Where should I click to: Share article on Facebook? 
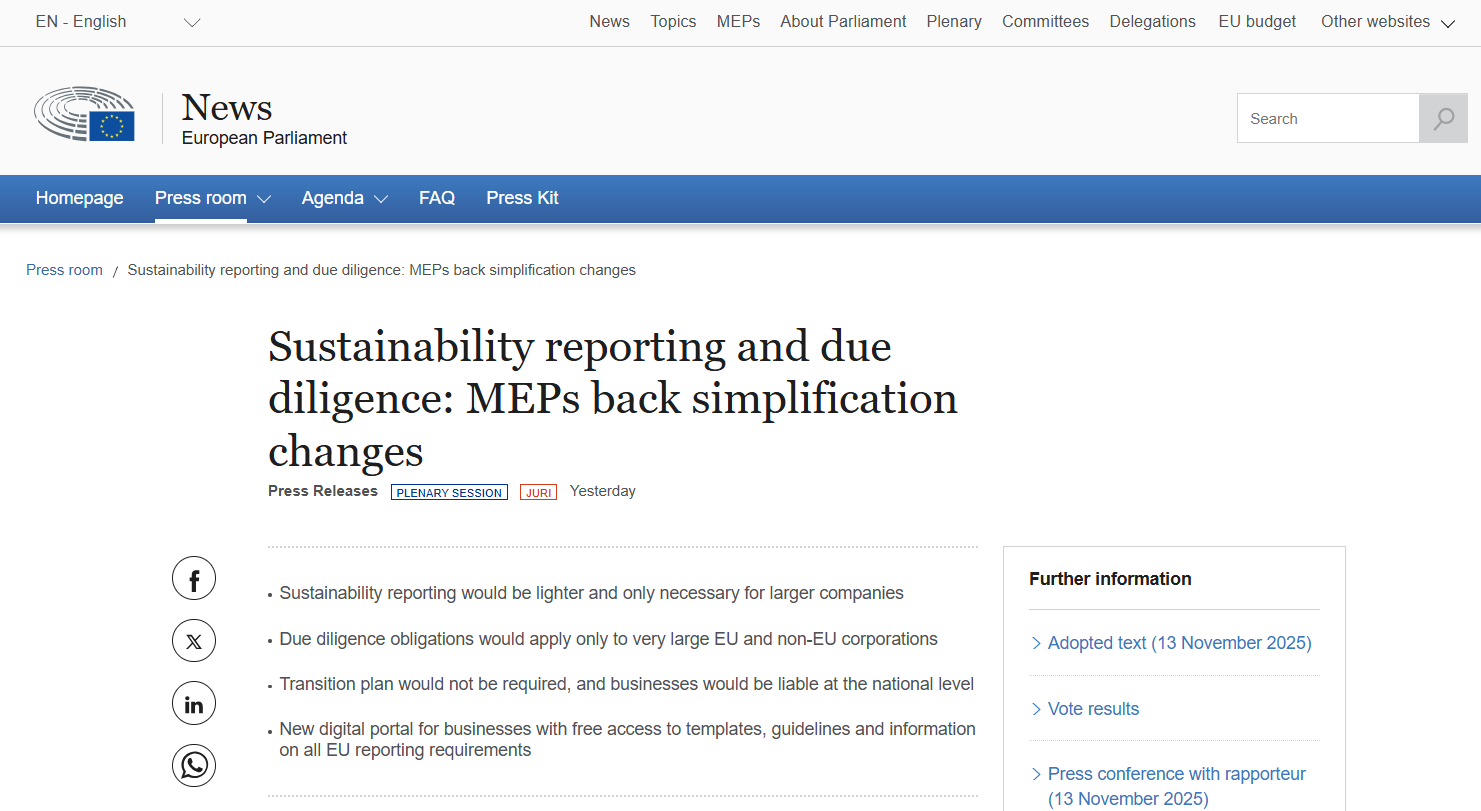(x=194, y=578)
